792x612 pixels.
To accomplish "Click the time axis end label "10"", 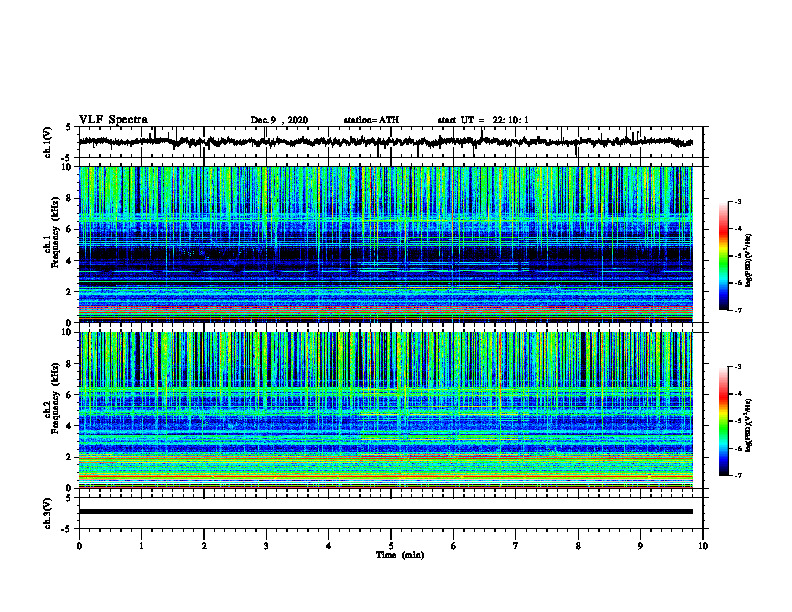I will click(703, 546).
